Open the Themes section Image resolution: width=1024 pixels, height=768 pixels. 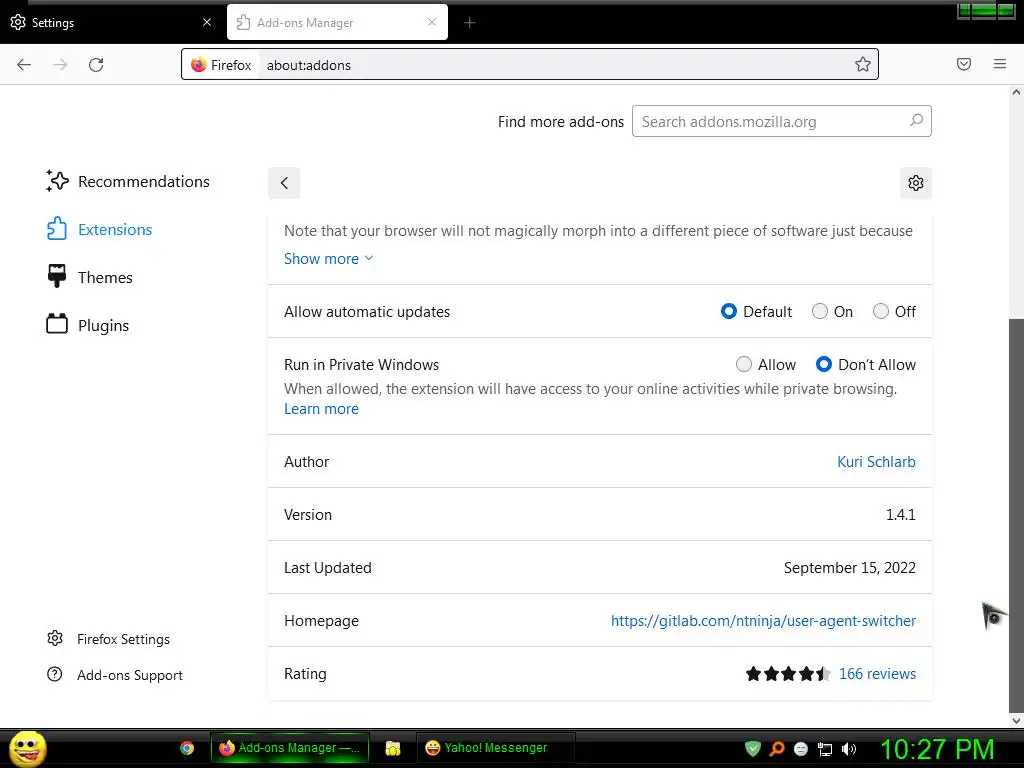point(89,278)
